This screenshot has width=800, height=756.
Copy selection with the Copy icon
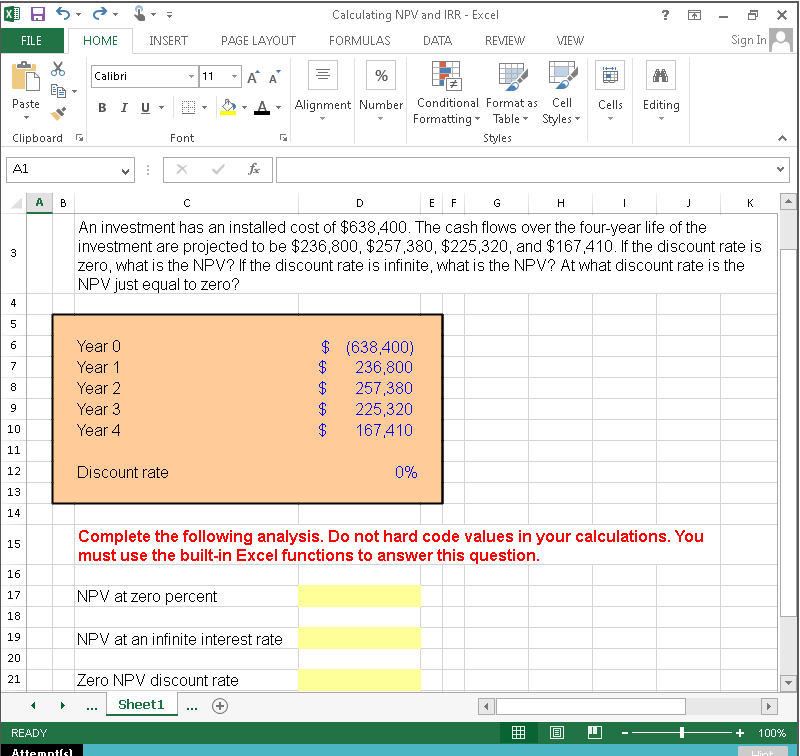[59, 91]
